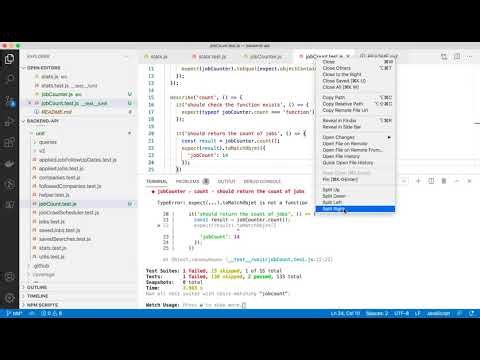The image size is (480, 360).
Task: Select Quick Open File History menu entry
Action: click(355, 162)
